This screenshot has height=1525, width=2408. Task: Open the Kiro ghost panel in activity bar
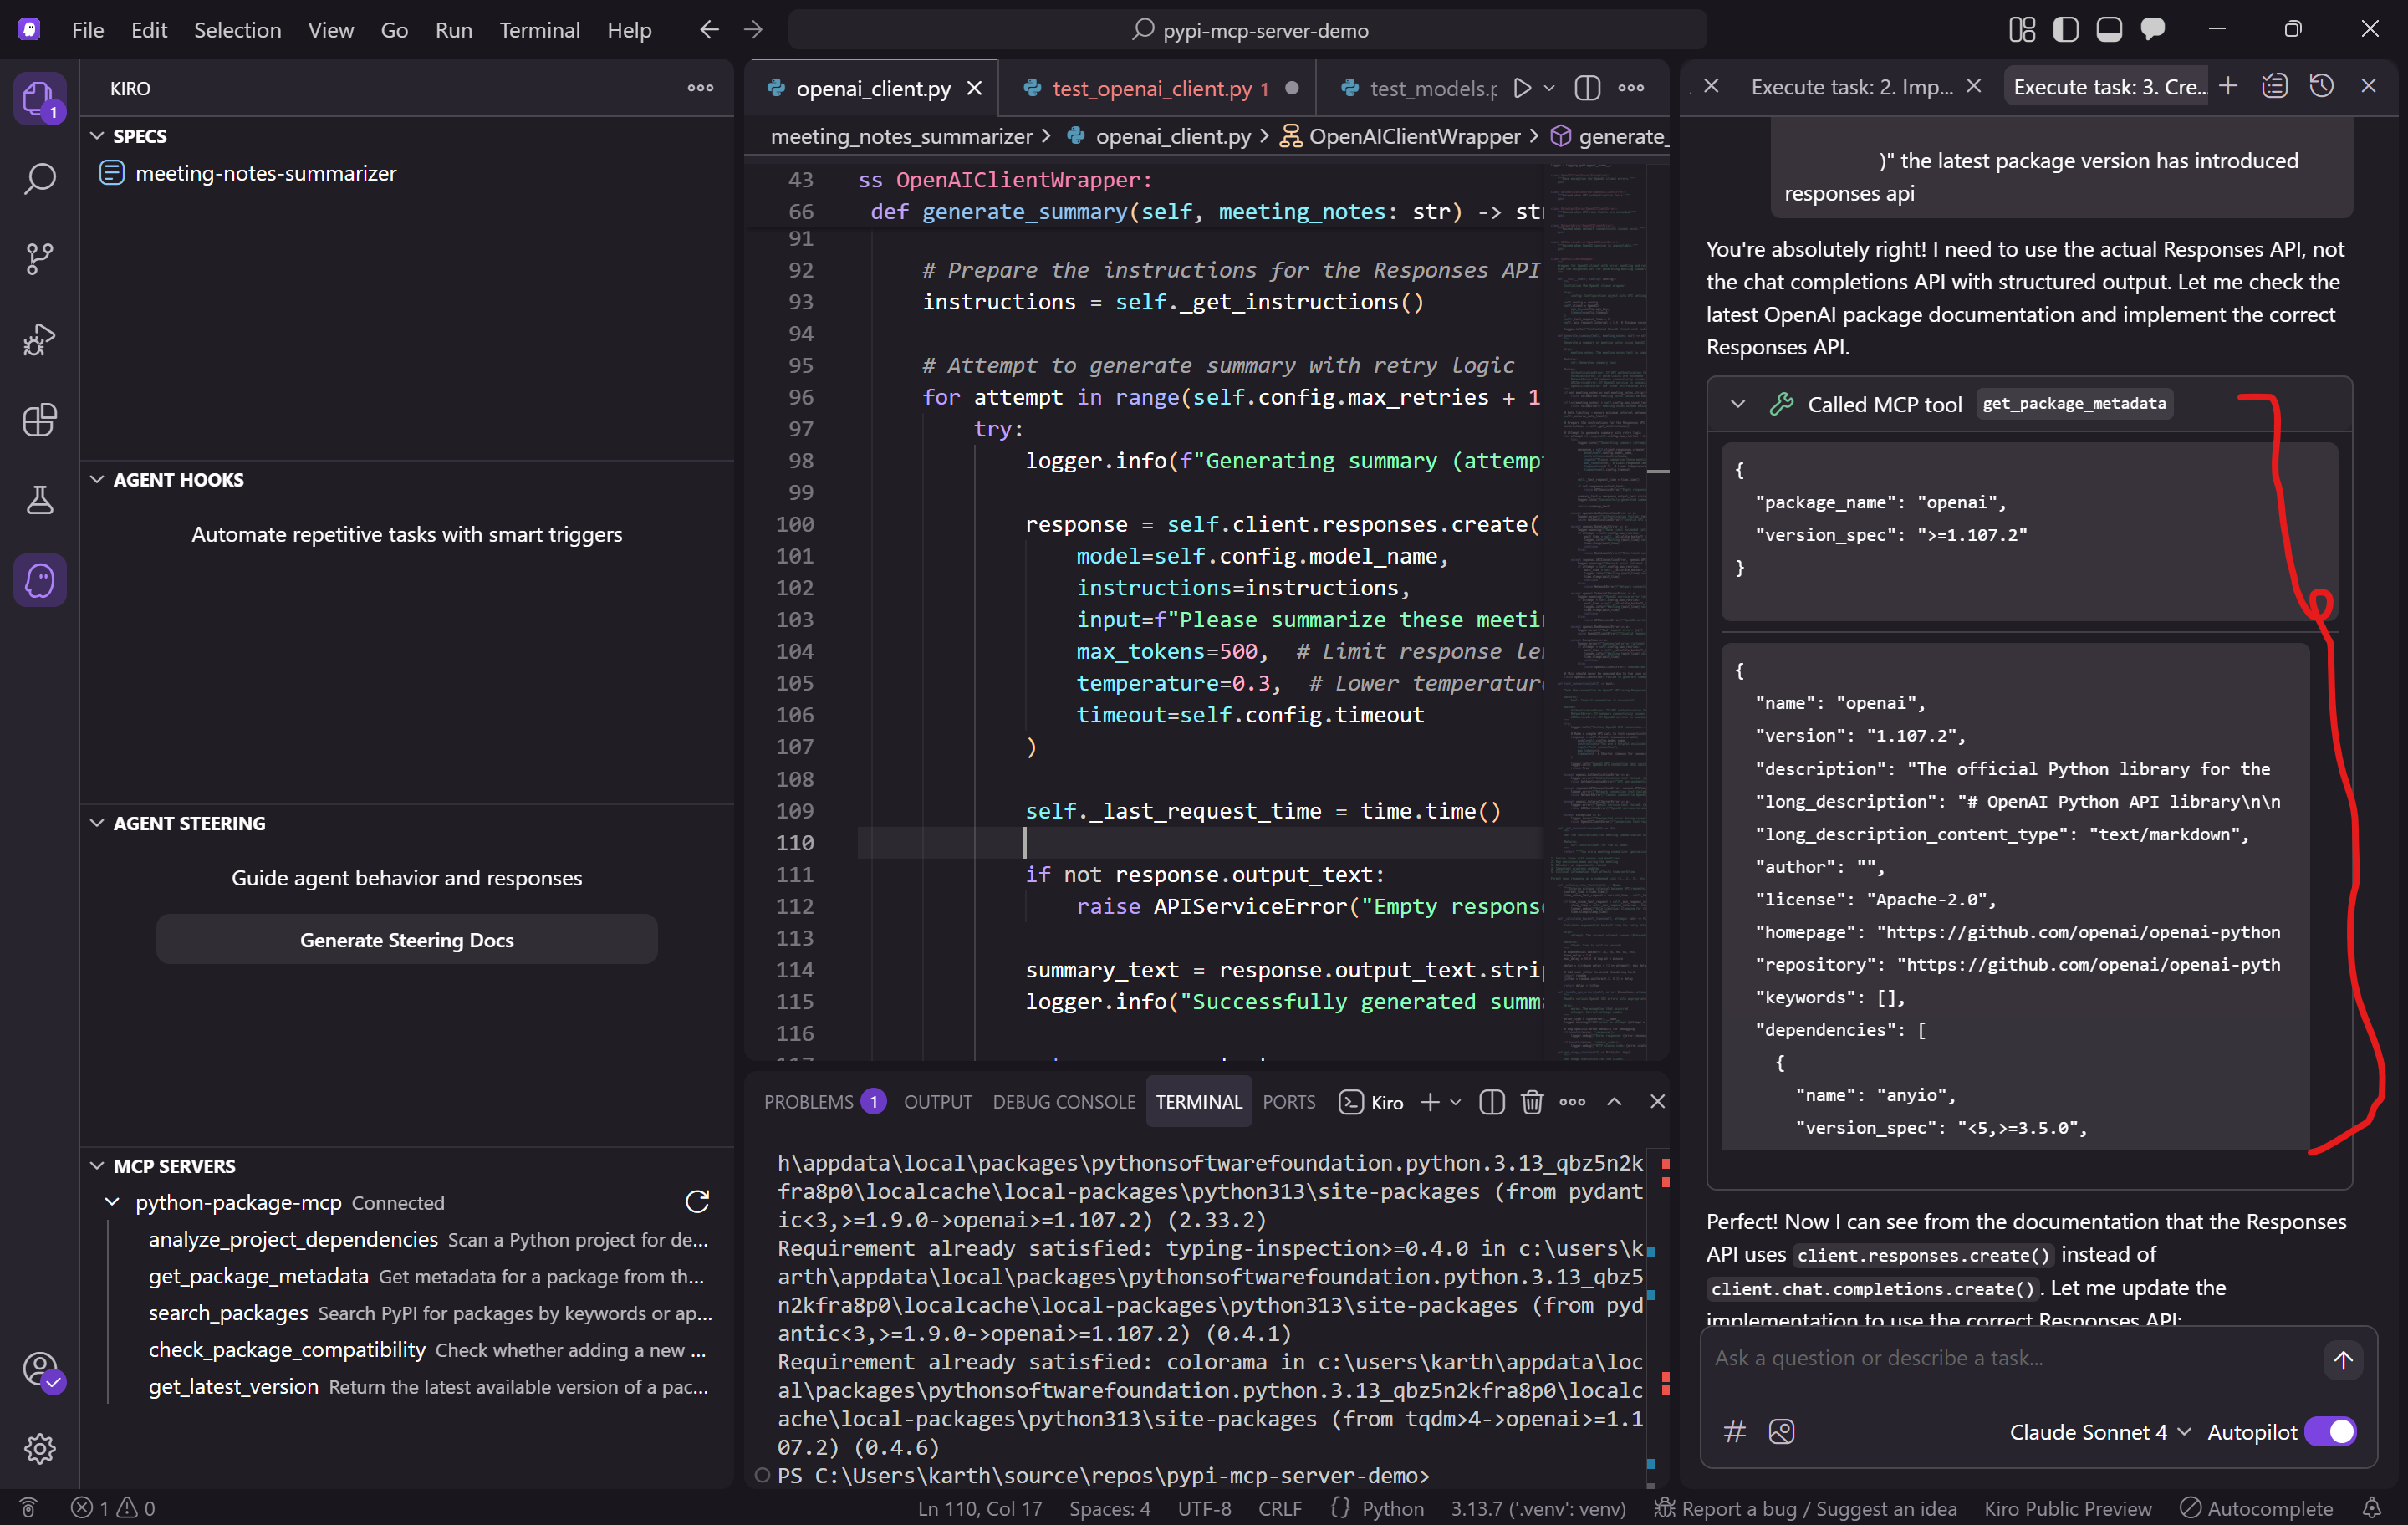tap(40, 580)
